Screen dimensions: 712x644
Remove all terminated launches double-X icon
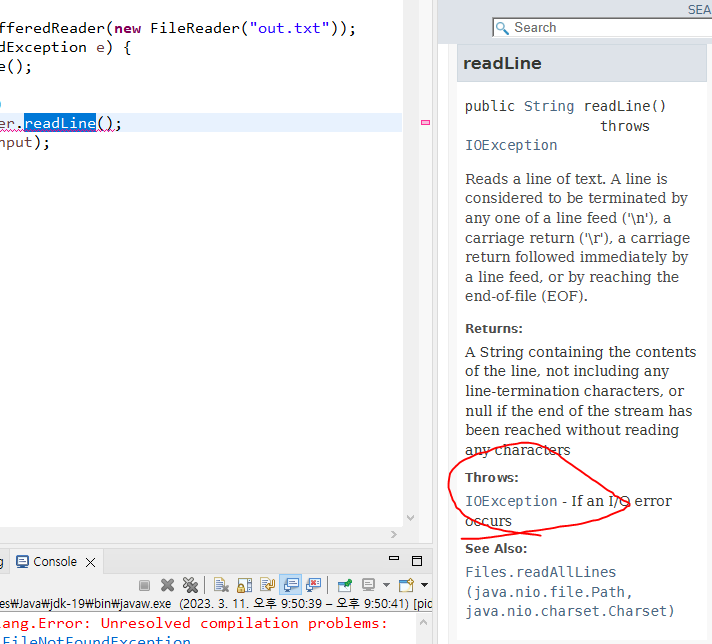[190, 585]
